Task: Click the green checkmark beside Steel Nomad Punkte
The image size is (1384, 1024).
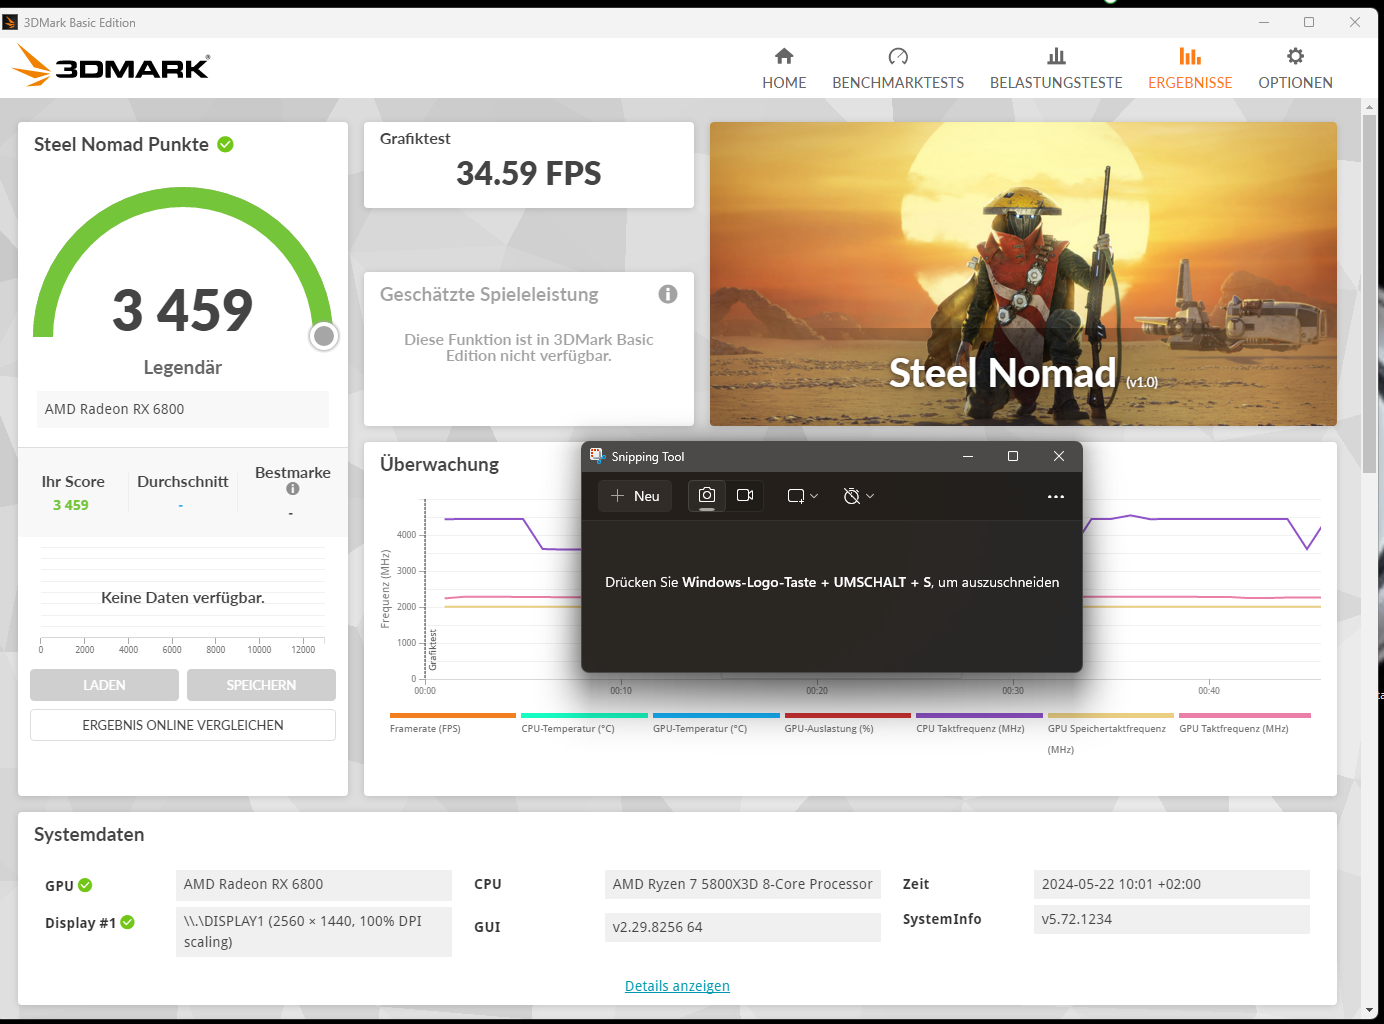Action: (226, 144)
